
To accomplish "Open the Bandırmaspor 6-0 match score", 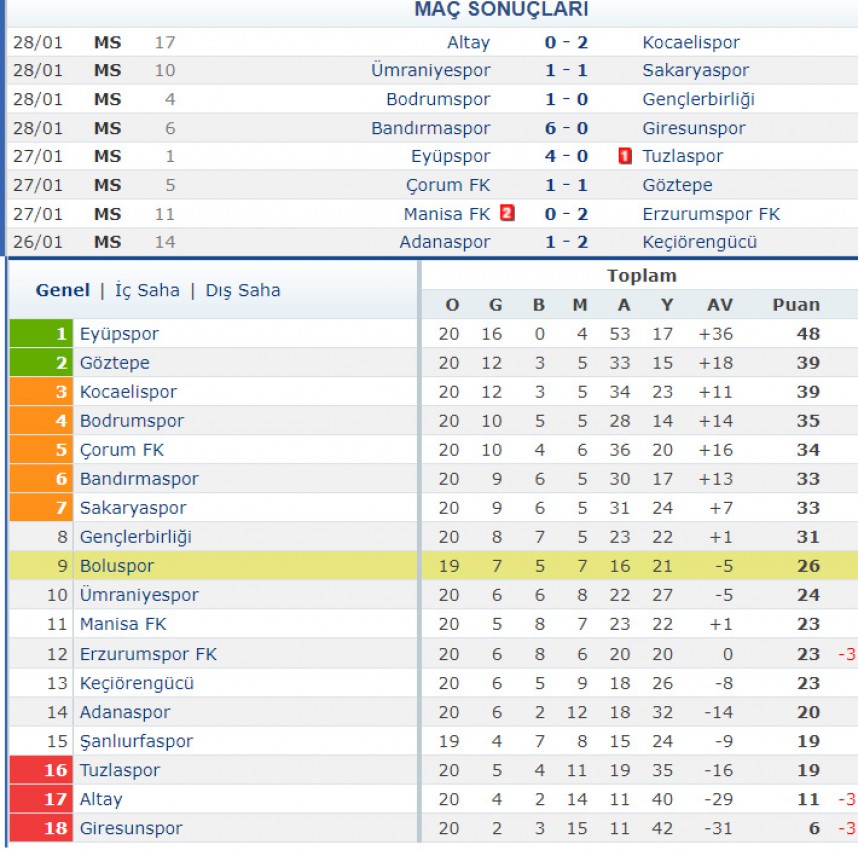I will 566,128.
